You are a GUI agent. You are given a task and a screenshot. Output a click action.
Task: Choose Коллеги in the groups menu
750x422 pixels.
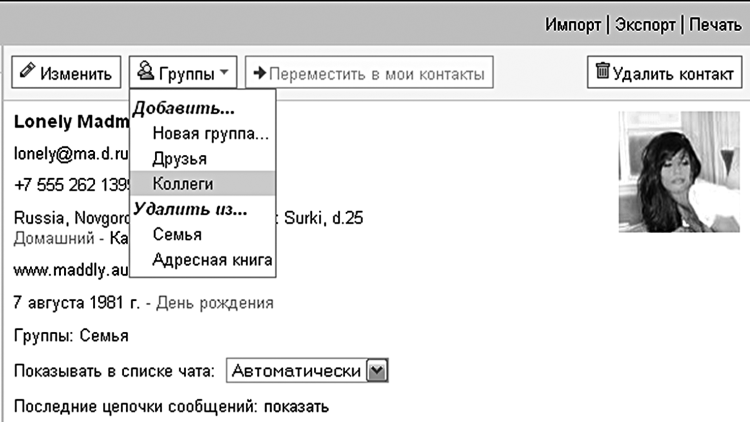pos(183,183)
